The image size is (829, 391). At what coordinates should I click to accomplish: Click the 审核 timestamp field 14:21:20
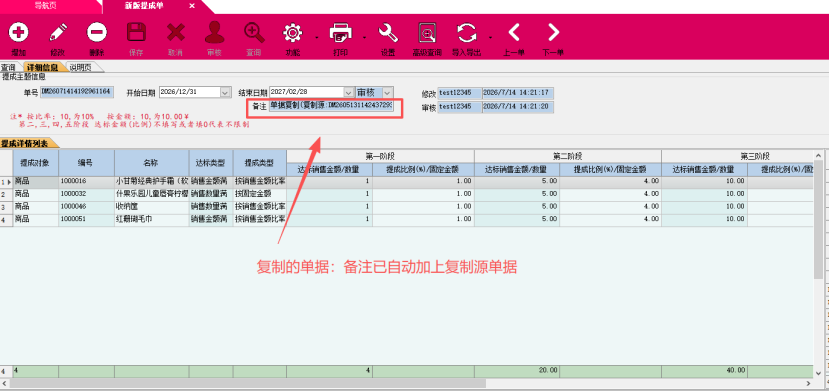518,107
